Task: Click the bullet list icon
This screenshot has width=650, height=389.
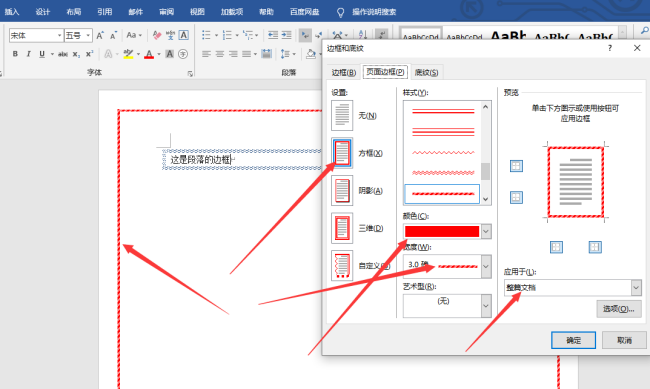Action: click(x=206, y=35)
